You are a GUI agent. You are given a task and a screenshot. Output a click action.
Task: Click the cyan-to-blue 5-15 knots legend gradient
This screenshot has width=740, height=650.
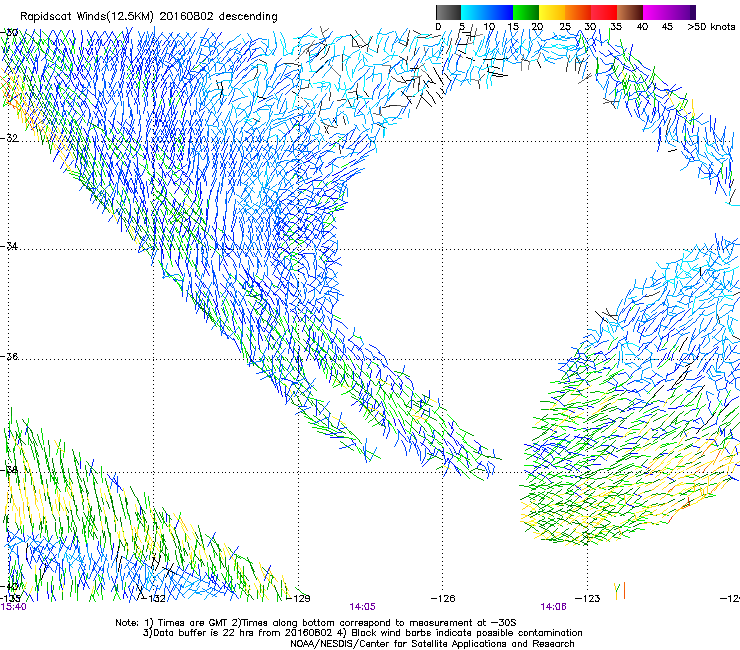[487, 12]
